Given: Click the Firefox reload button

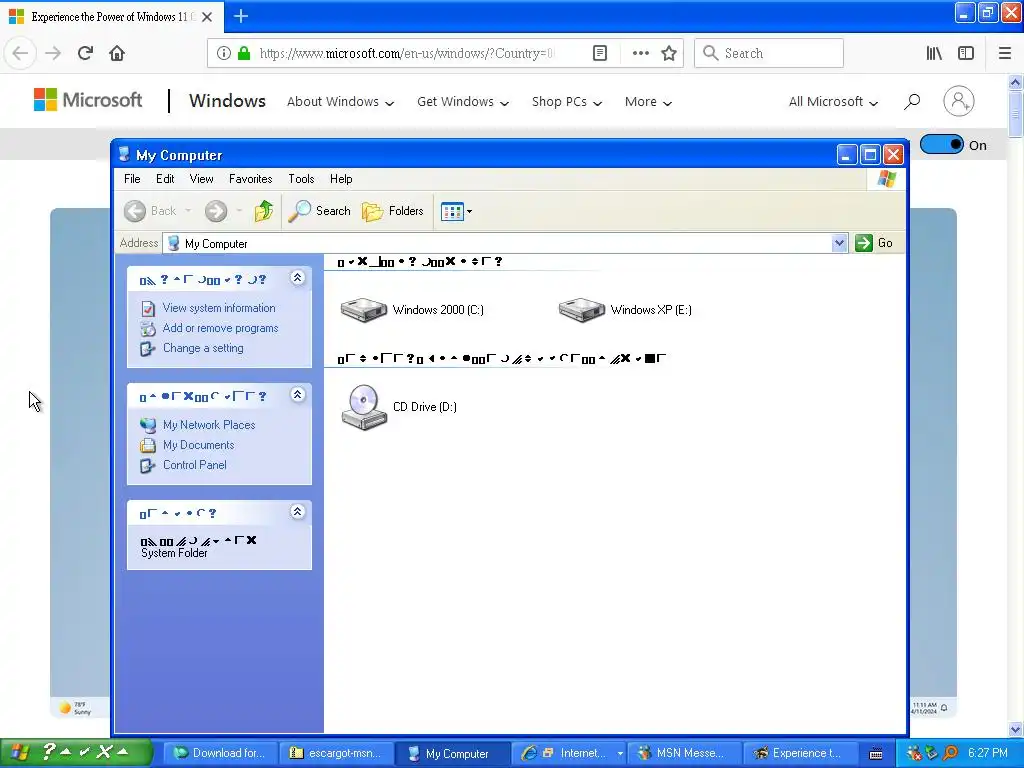Looking at the screenshot, I should tap(85, 53).
